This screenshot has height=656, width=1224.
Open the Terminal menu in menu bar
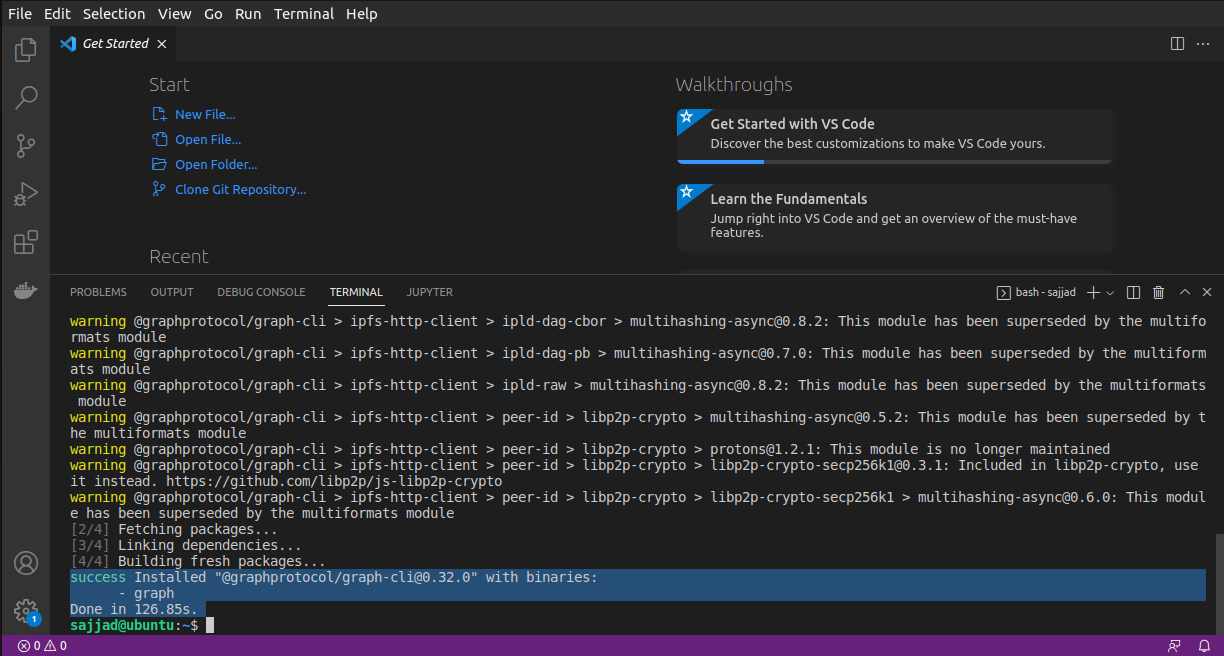(304, 13)
